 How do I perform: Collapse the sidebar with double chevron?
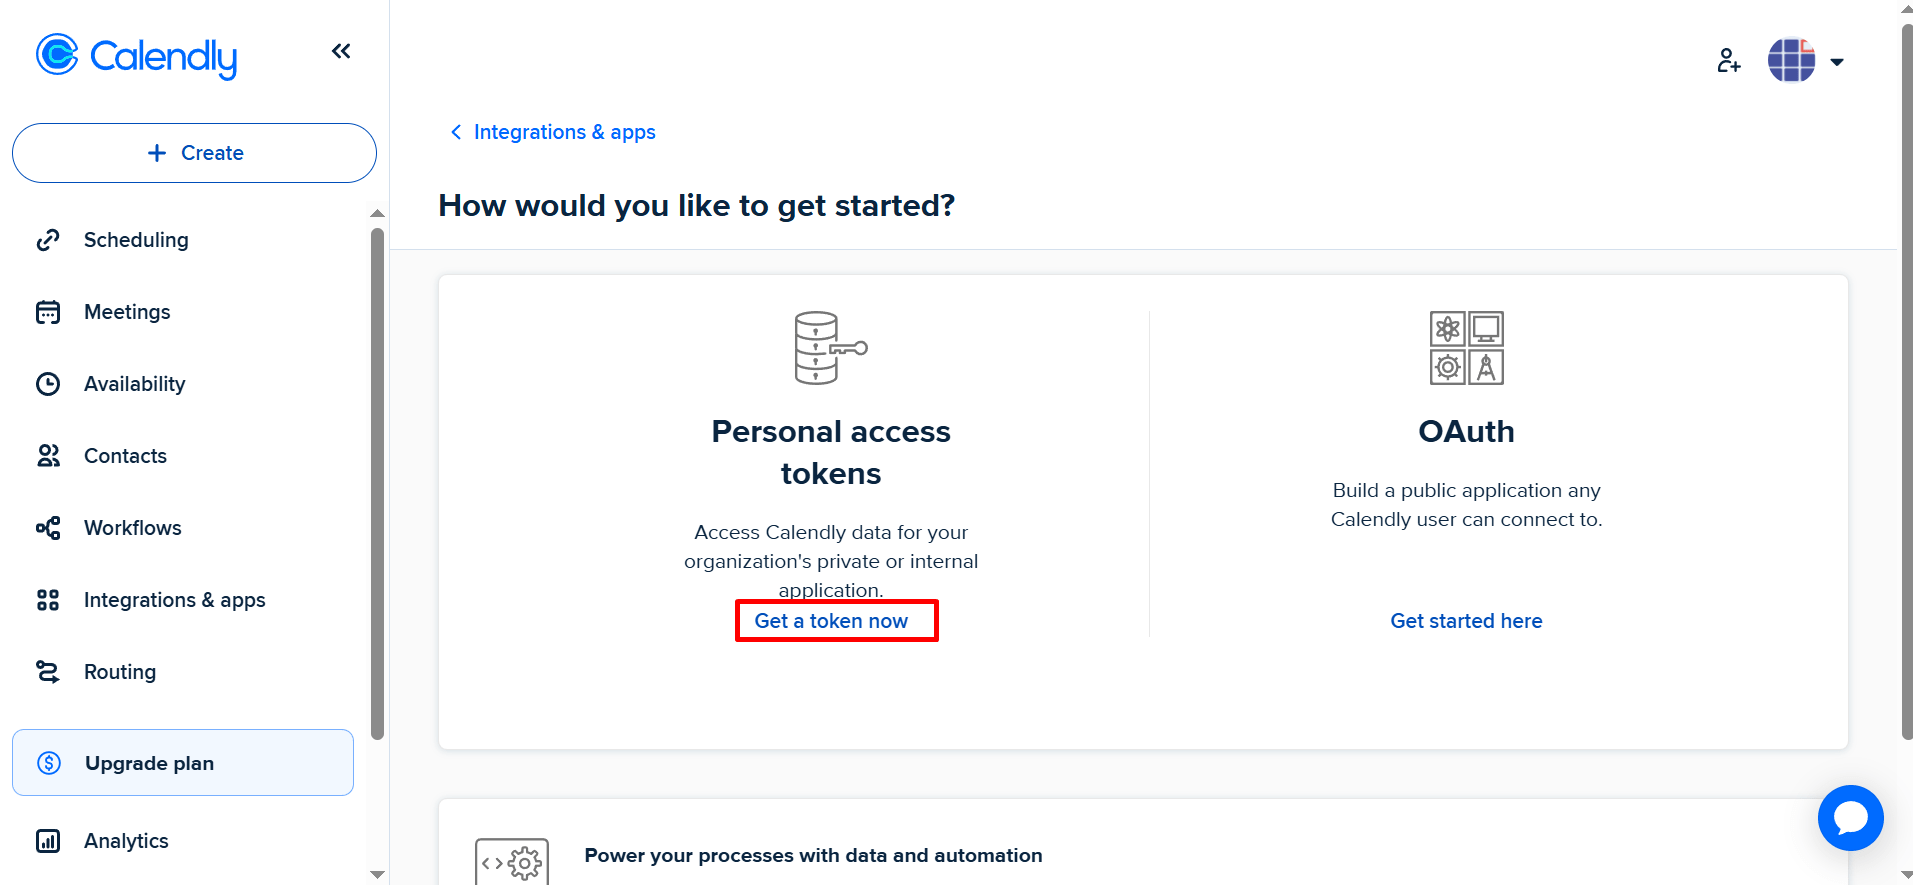(341, 51)
